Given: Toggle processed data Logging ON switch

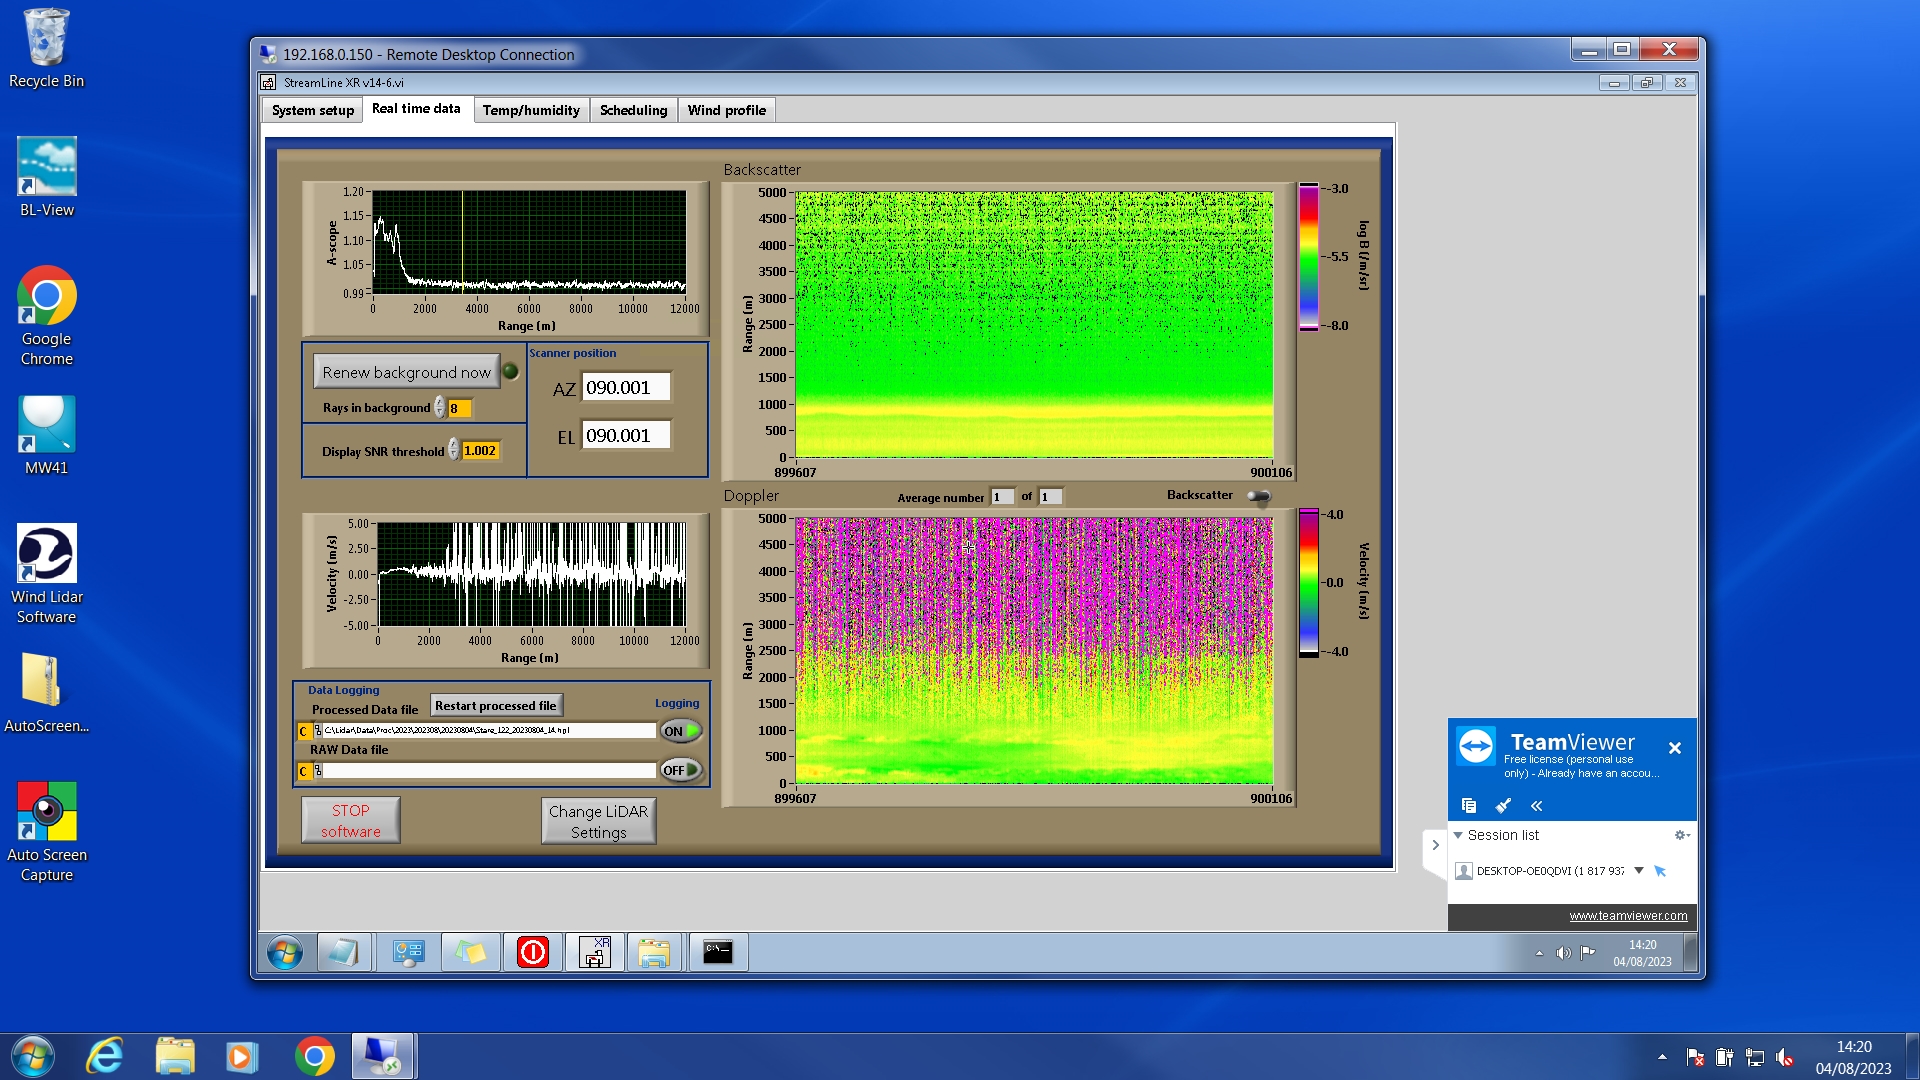Looking at the screenshot, I should [681, 731].
